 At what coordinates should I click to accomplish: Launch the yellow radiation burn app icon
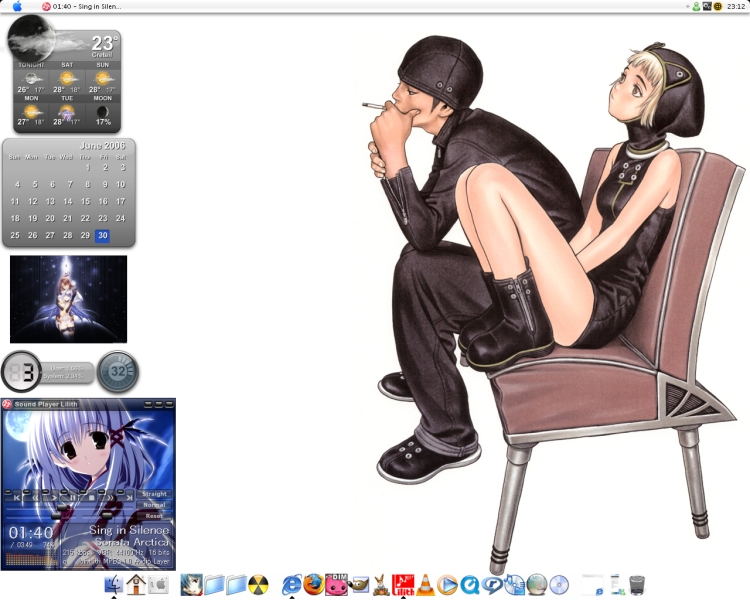tap(258, 585)
